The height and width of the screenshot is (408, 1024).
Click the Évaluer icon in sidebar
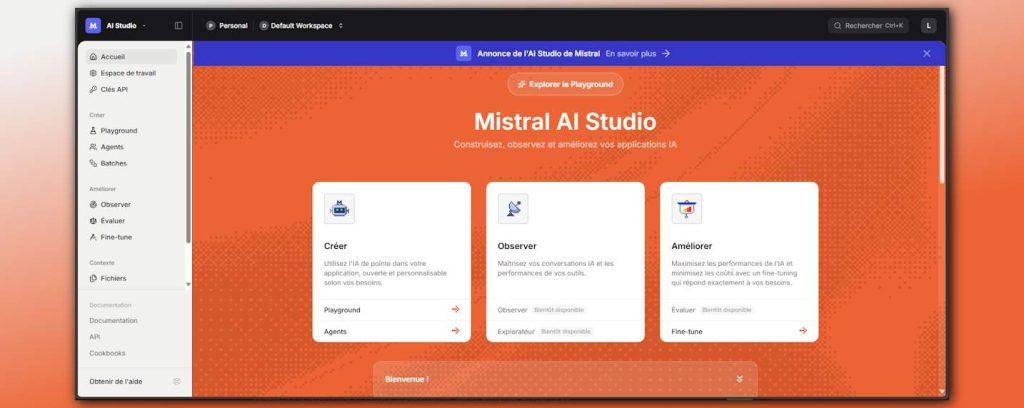pyautogui.click(x=93, y=221)
